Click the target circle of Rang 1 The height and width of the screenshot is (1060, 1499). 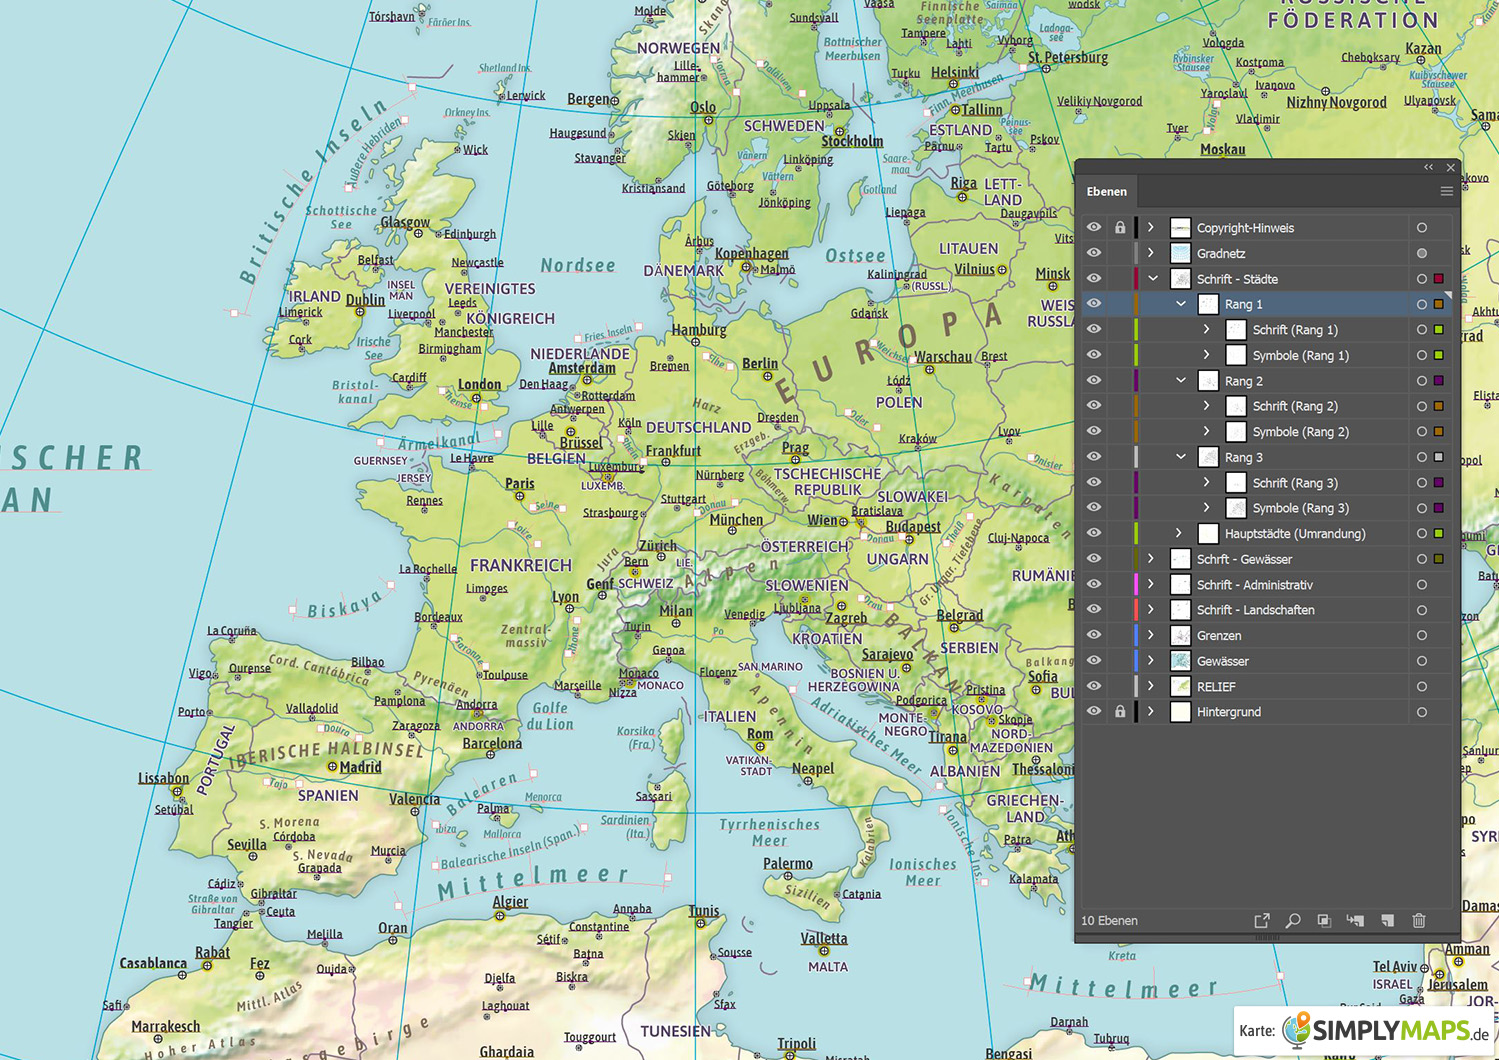(x=1422, y=304)
